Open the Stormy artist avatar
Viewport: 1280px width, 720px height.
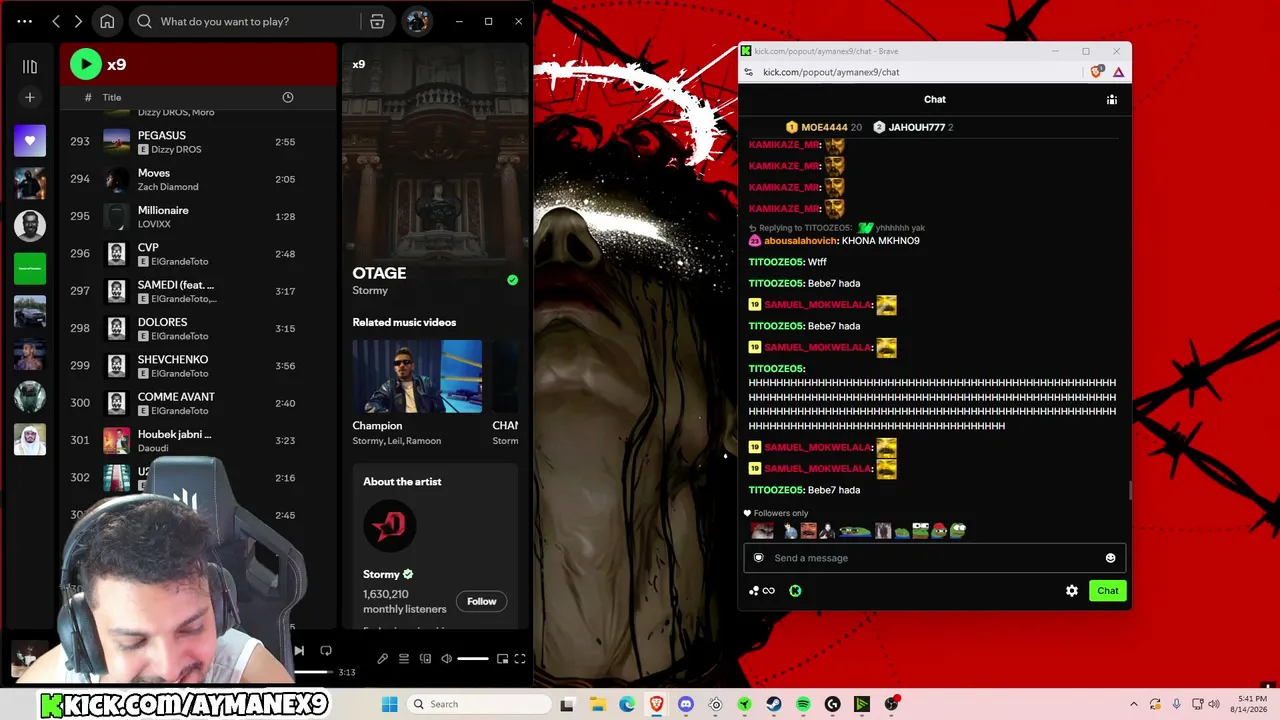(x=389, y=525)
